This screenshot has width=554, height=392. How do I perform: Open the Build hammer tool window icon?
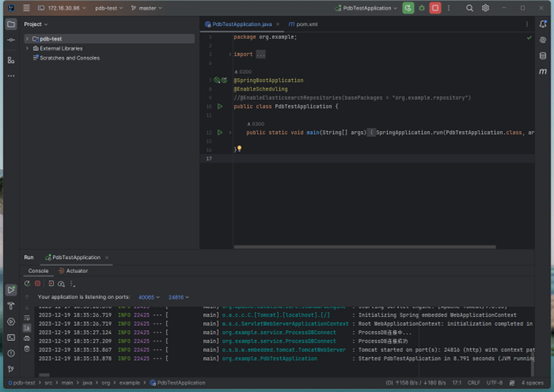pos(11,306)
